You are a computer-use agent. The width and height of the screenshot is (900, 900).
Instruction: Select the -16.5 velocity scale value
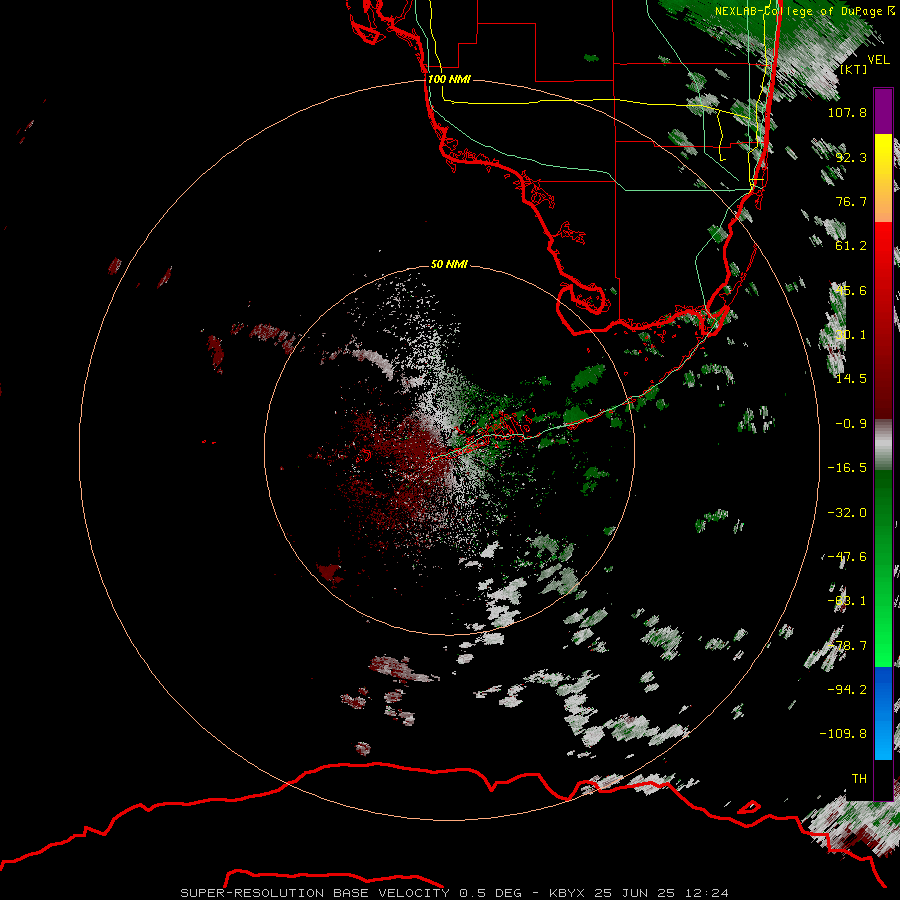847,468
